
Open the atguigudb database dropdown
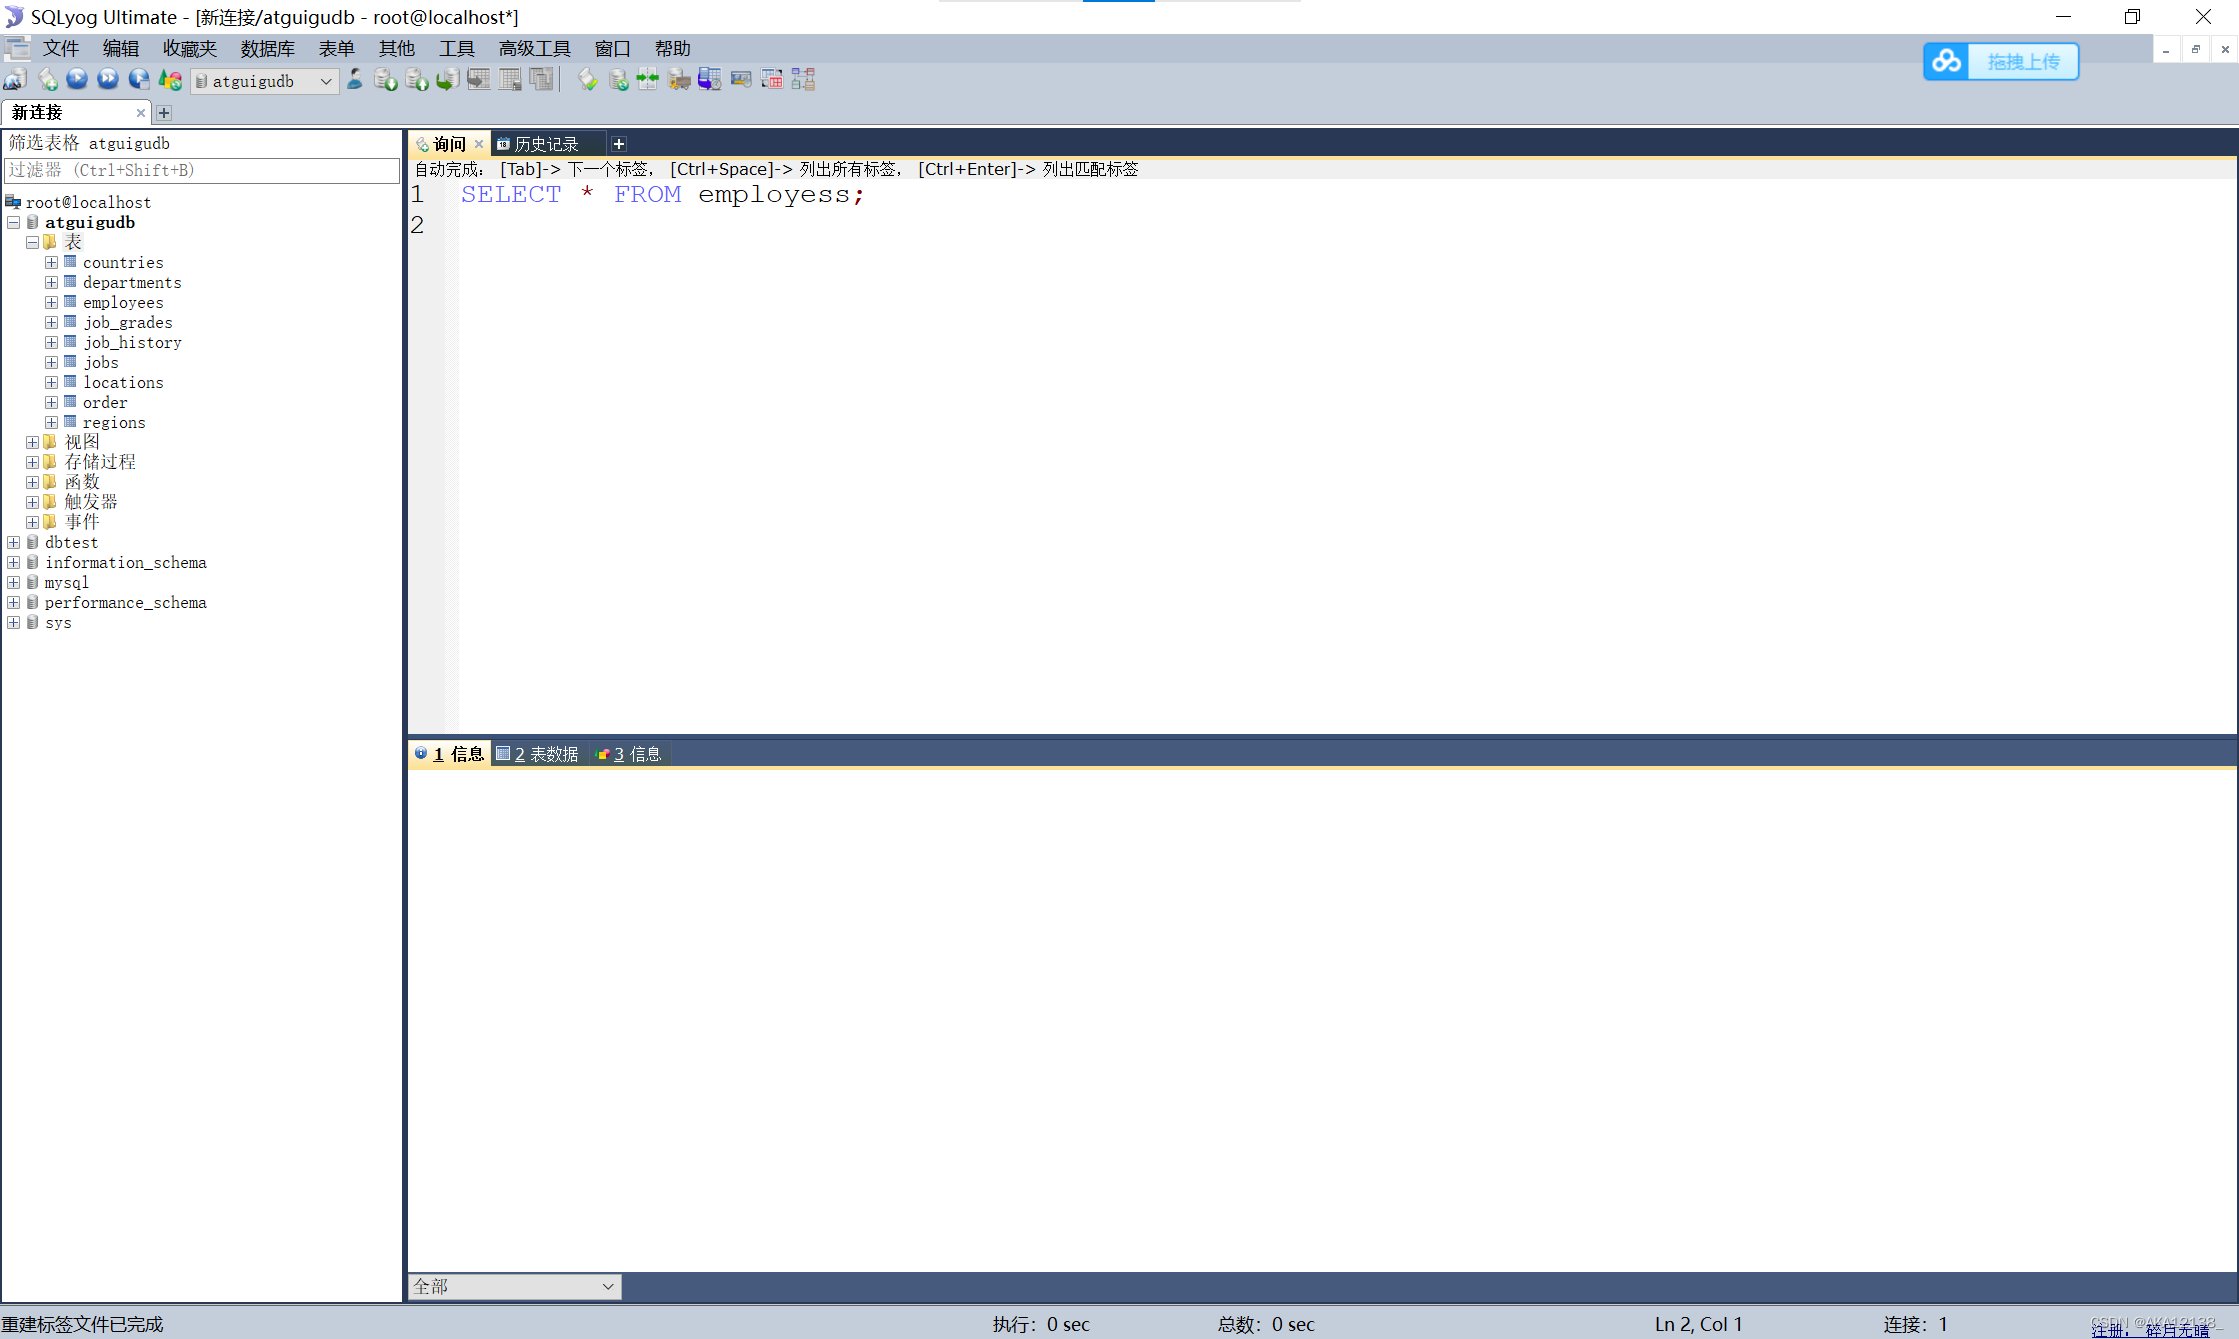pos(326,82)
